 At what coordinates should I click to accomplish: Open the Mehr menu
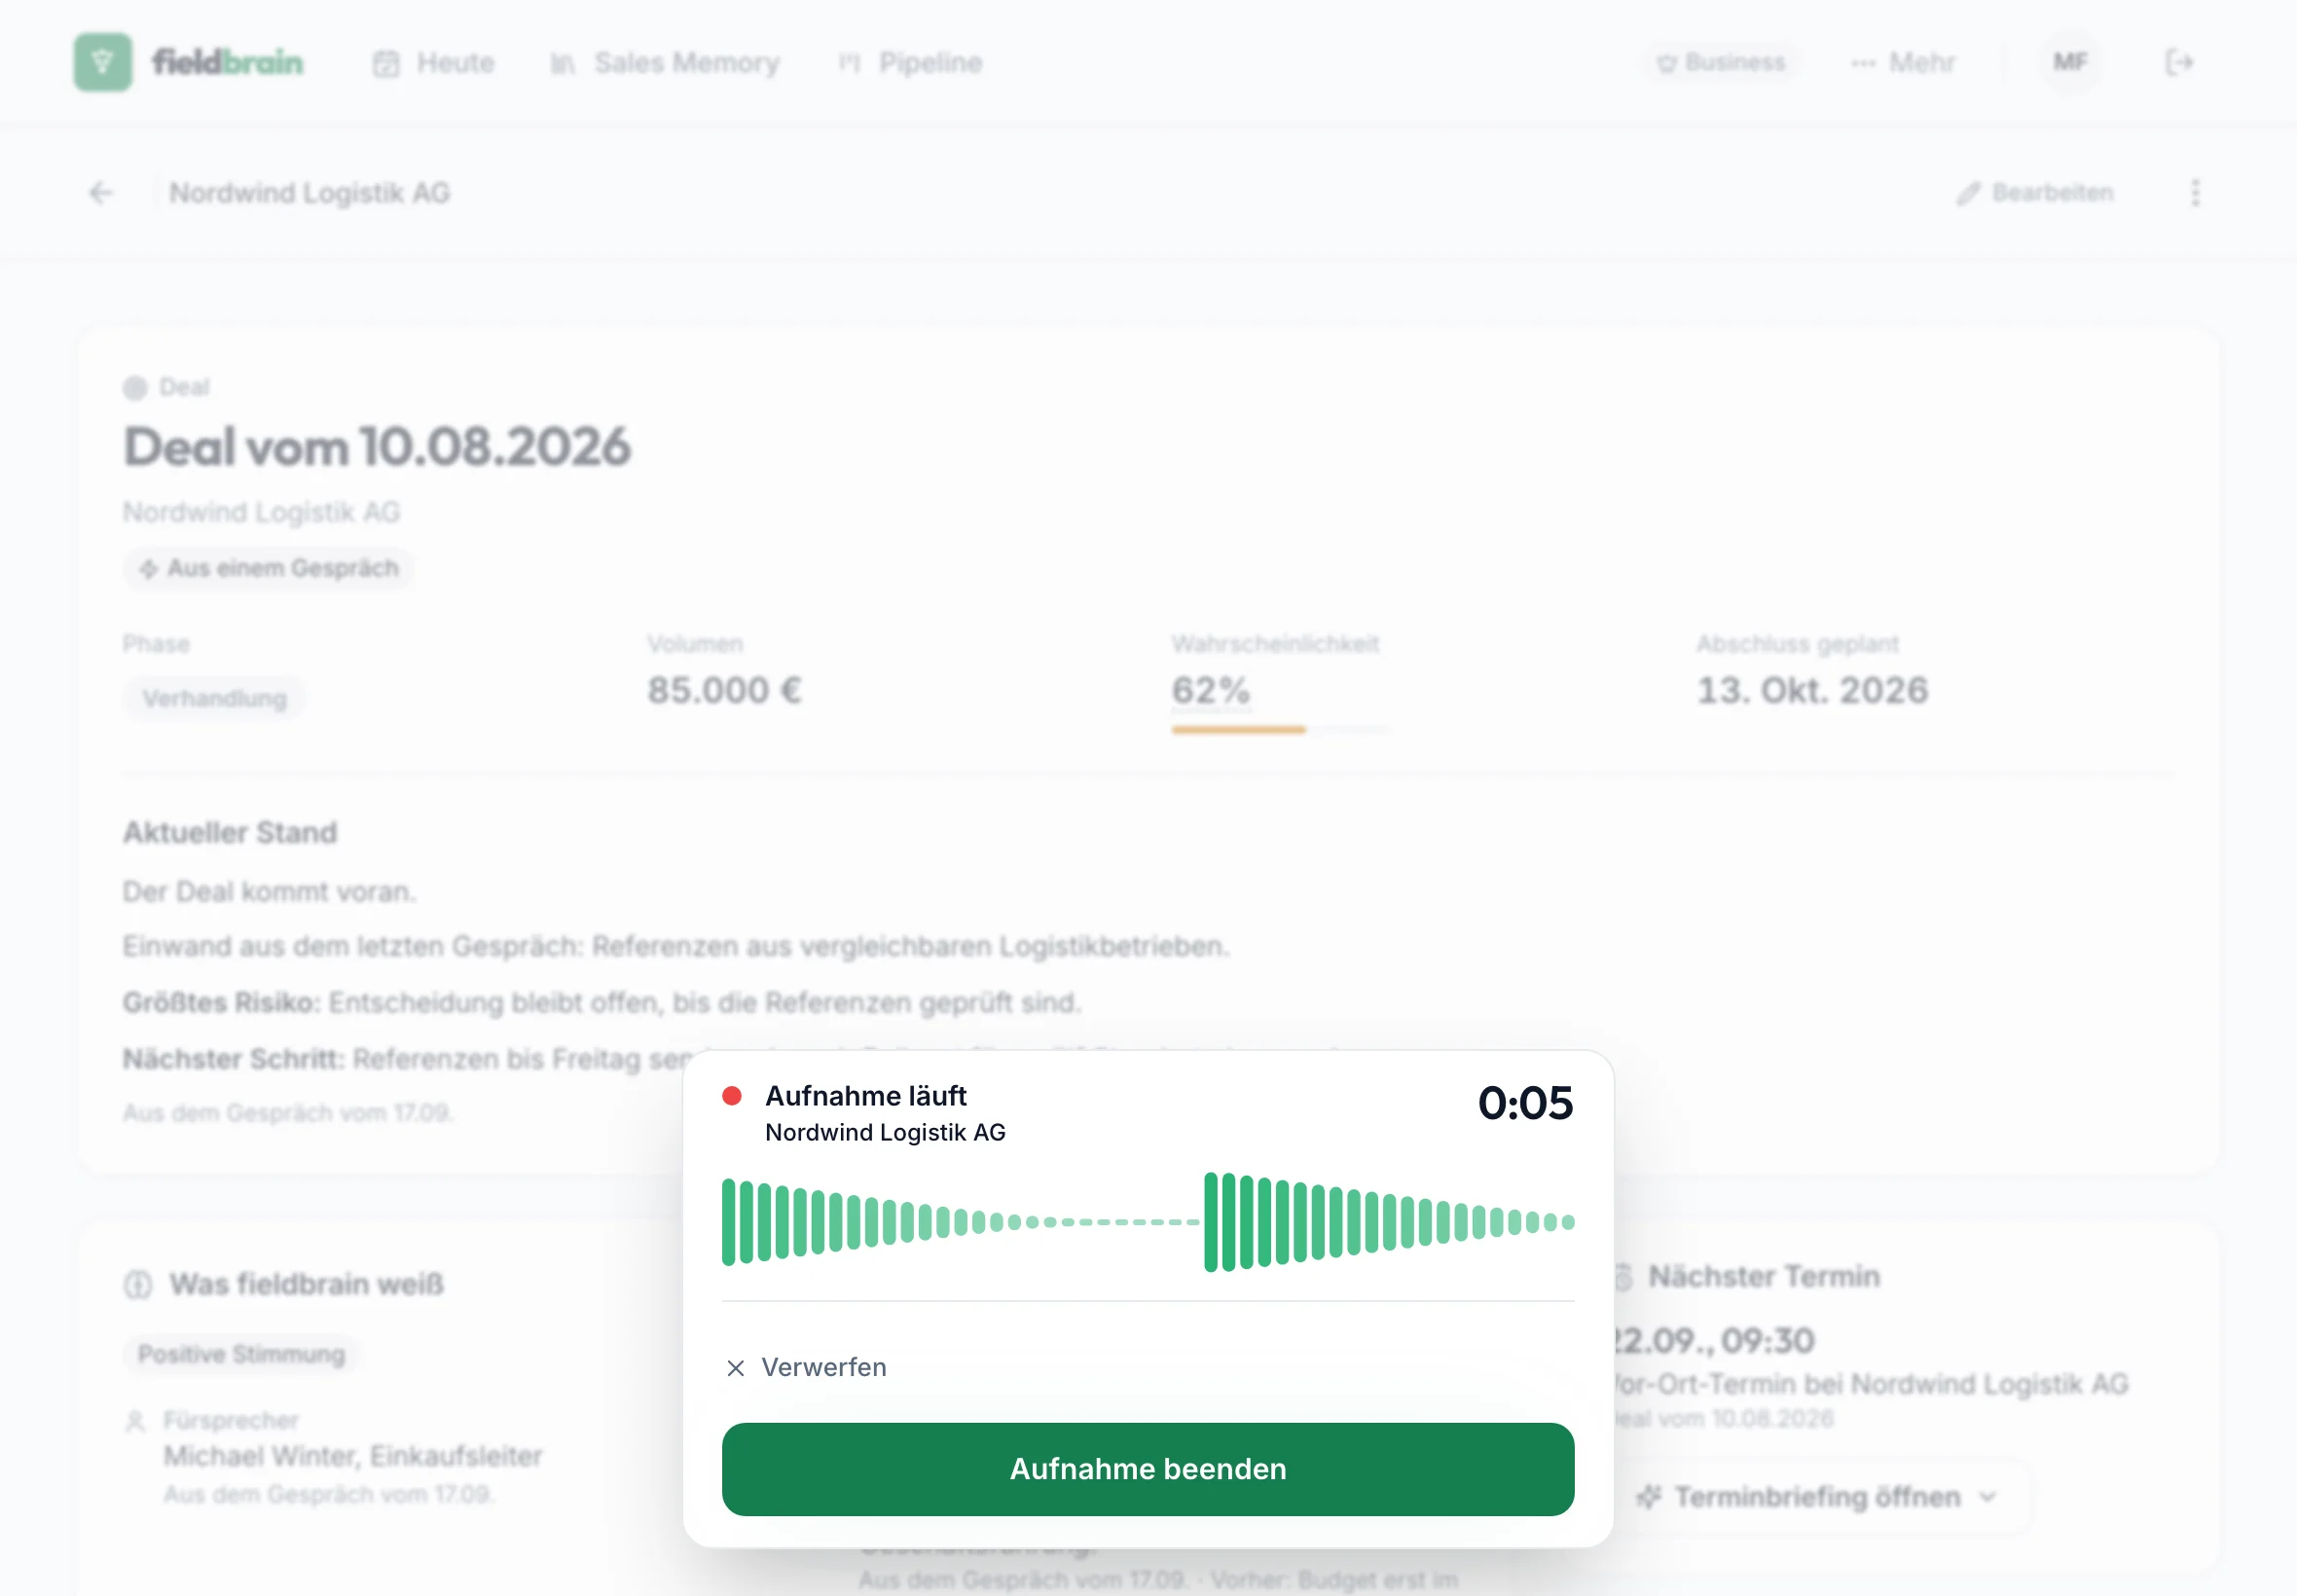1903,63
